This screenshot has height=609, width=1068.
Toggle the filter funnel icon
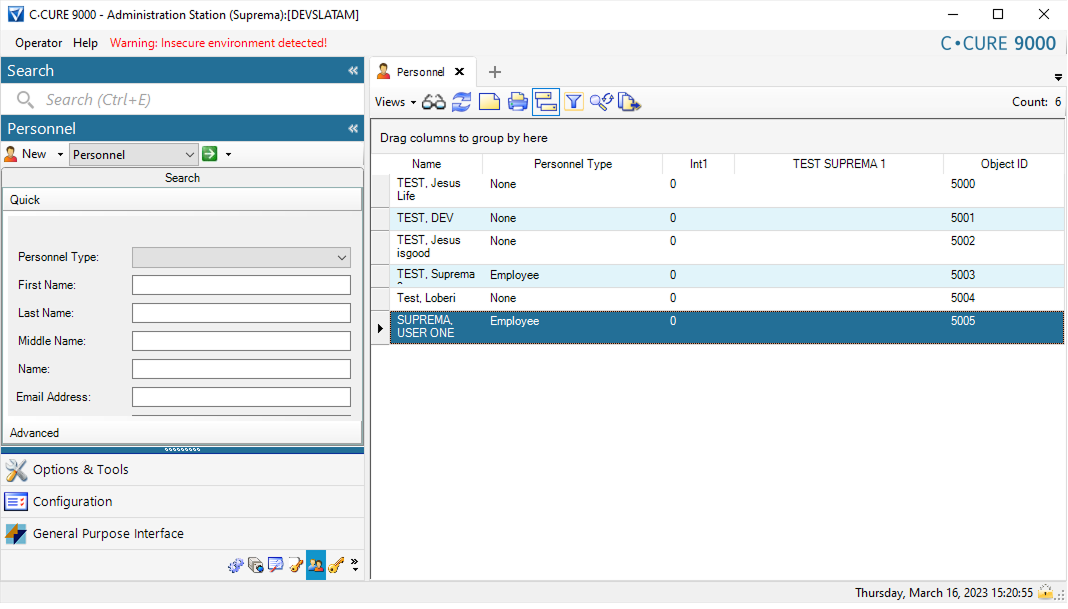coord(573,102)
